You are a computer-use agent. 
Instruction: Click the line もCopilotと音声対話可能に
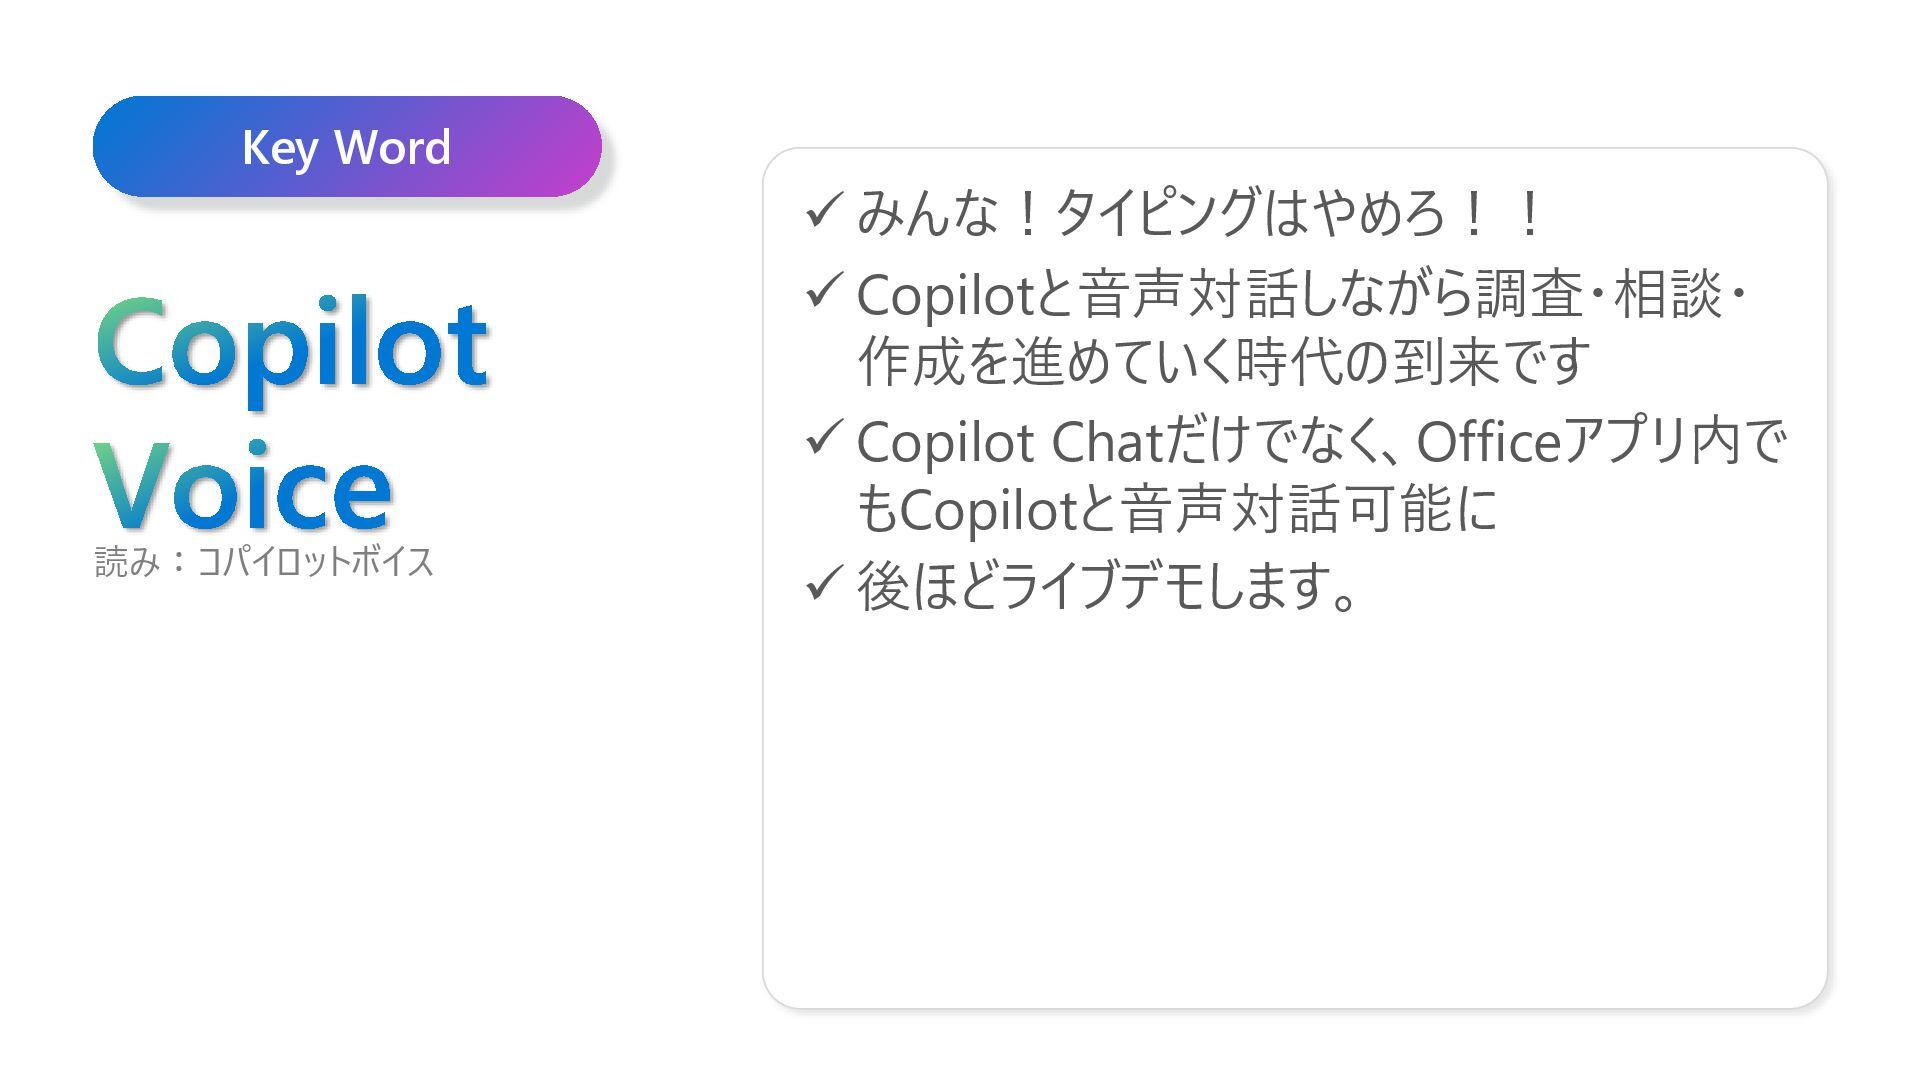(1177, 509)
